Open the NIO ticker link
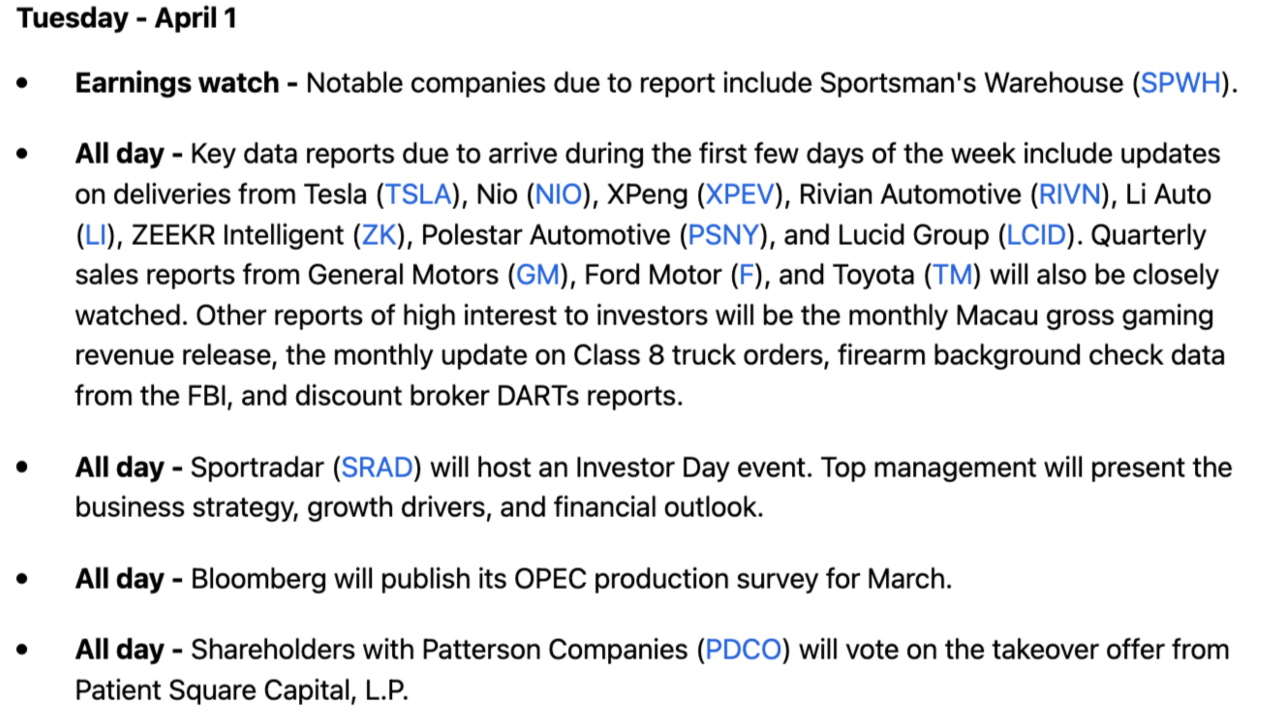 point(558,194)
